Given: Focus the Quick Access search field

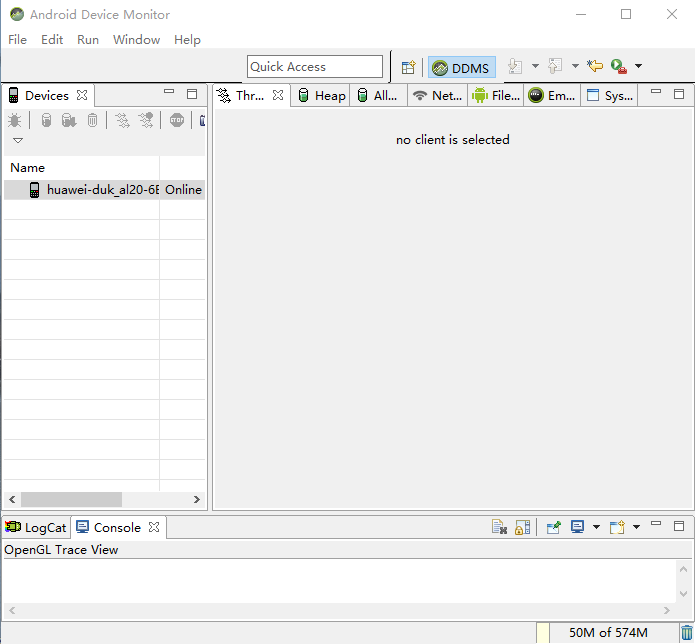Looking at the screenshot, I should pos(315,66).
